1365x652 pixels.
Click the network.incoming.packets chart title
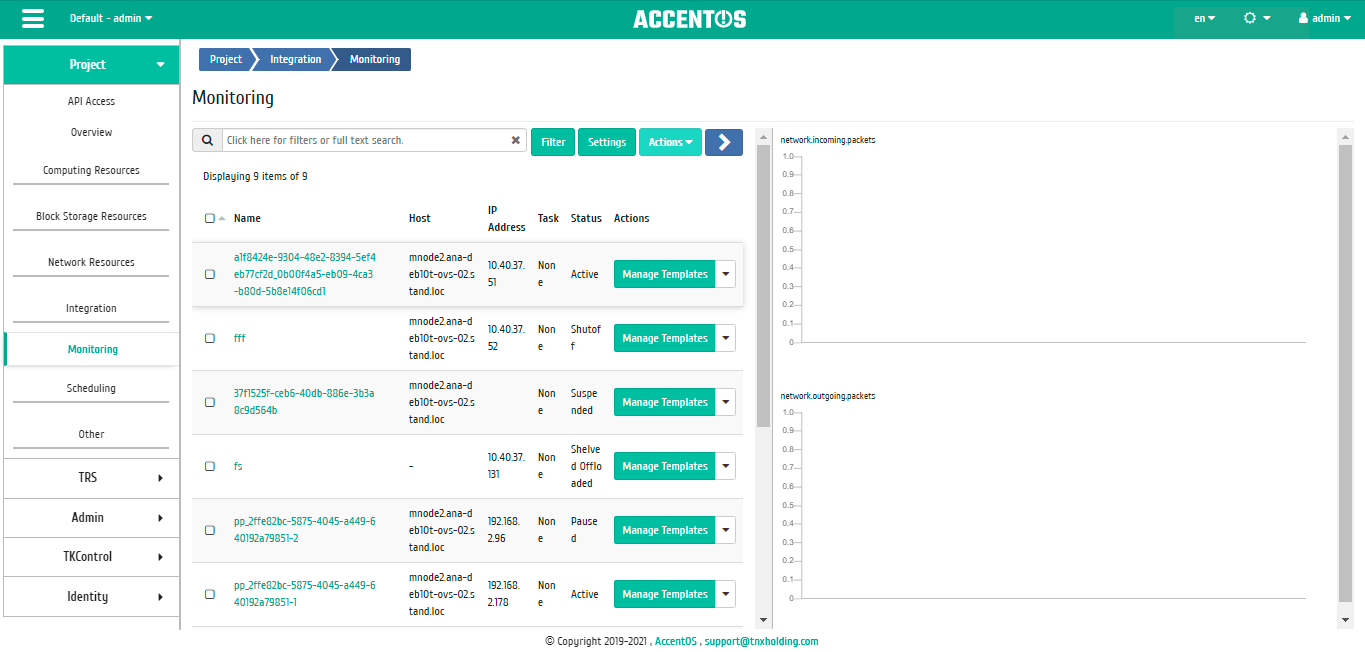pyautogui.click(x=828, y=140)
